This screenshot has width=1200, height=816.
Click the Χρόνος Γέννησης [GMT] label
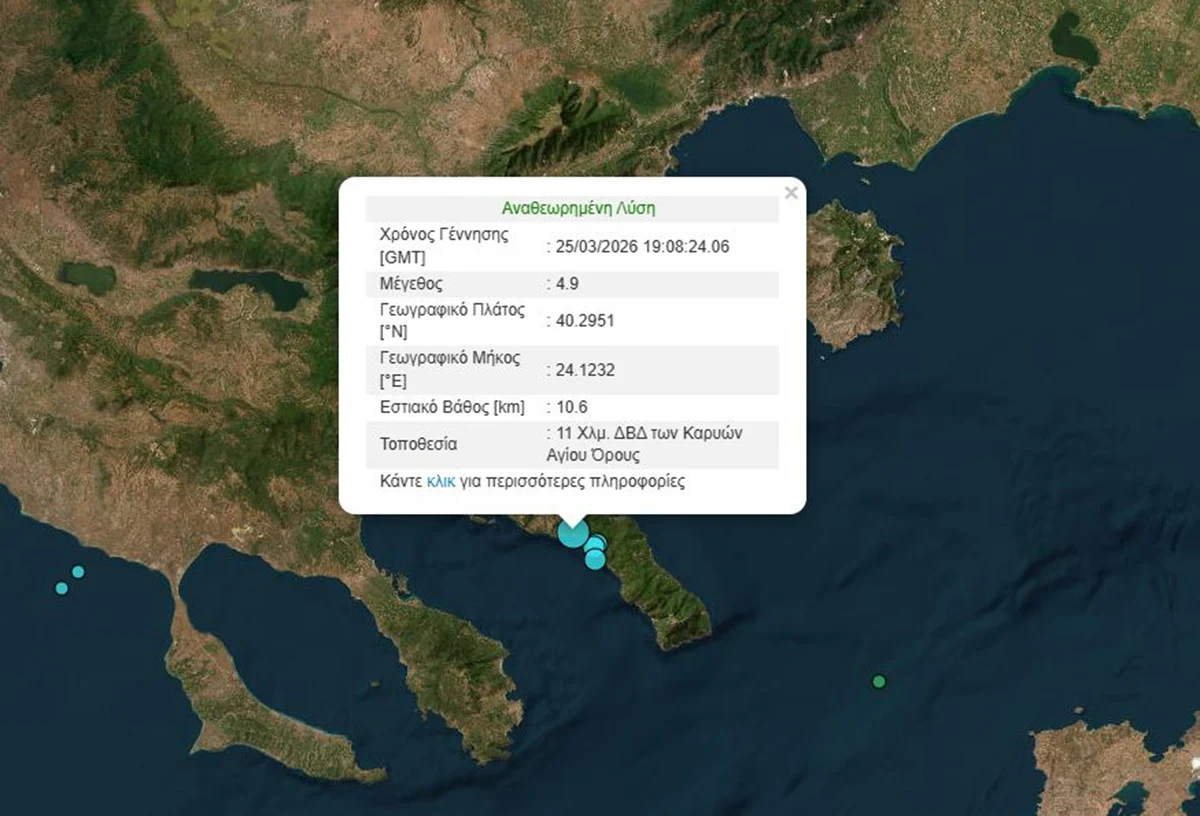(x=444, y=246)
